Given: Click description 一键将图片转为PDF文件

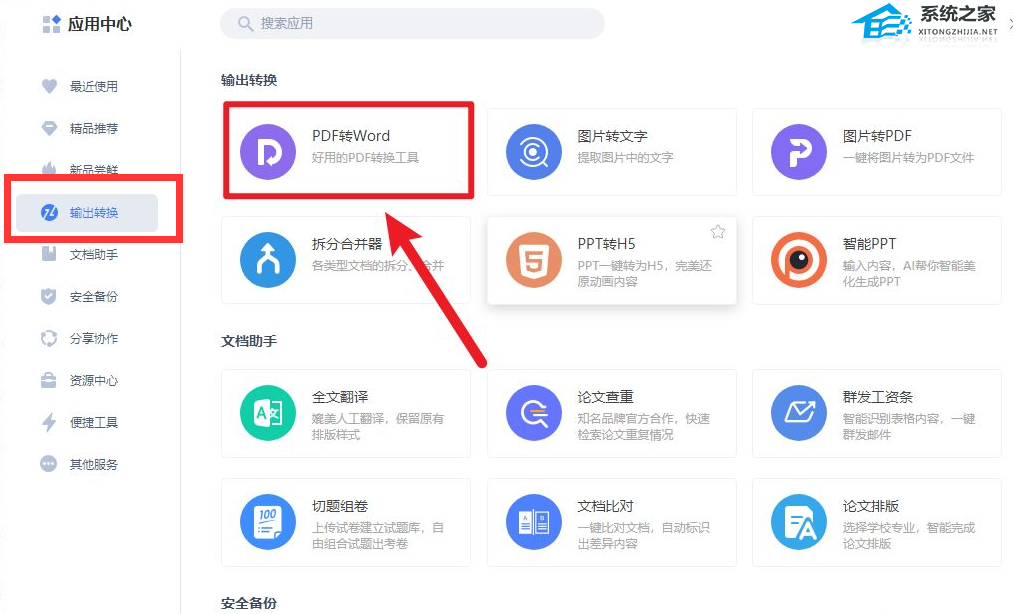Looking at the screenshot, I should [908, 158].
